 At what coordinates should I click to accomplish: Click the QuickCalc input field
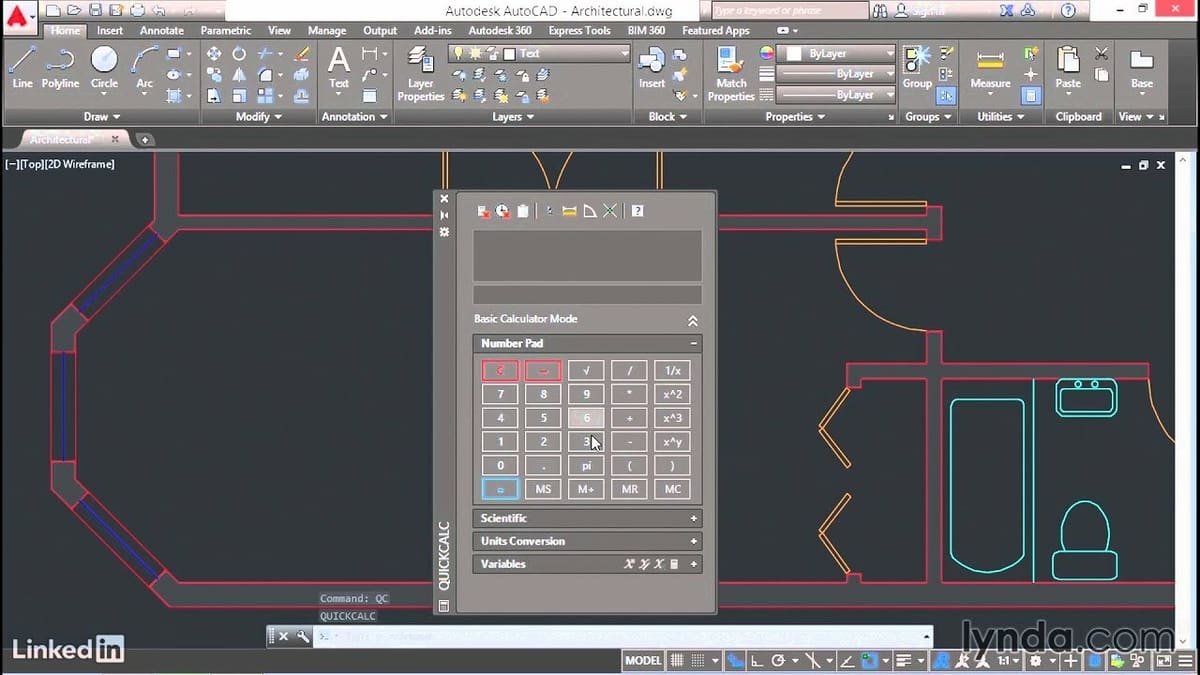click(587, 295)
